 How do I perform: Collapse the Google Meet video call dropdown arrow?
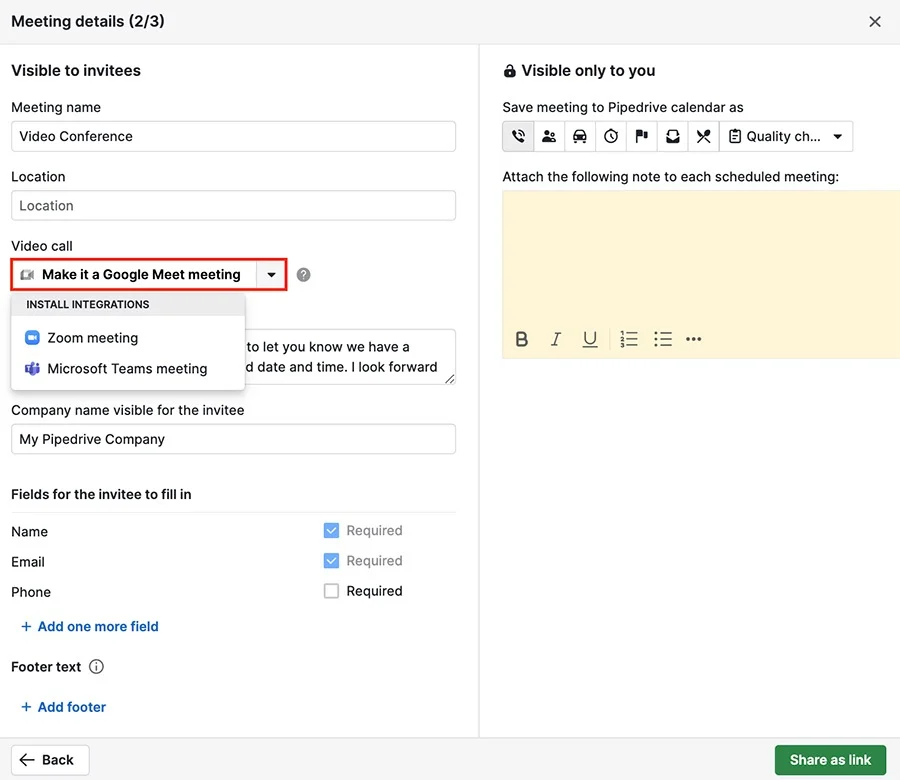click(x=271, y=275)
